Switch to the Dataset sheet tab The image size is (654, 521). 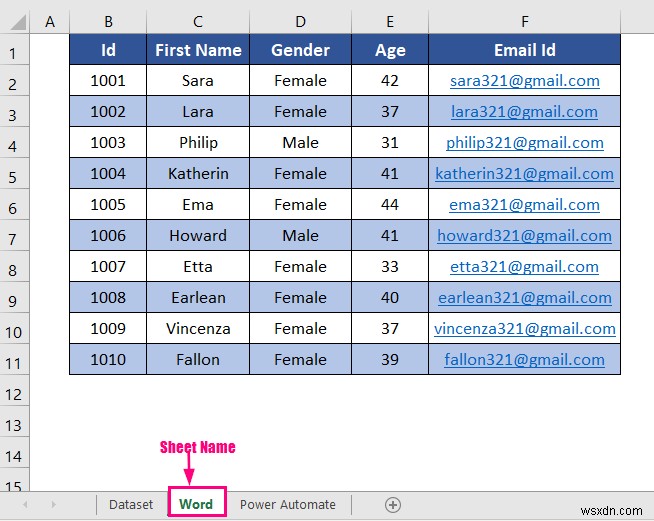click(131, 504)
